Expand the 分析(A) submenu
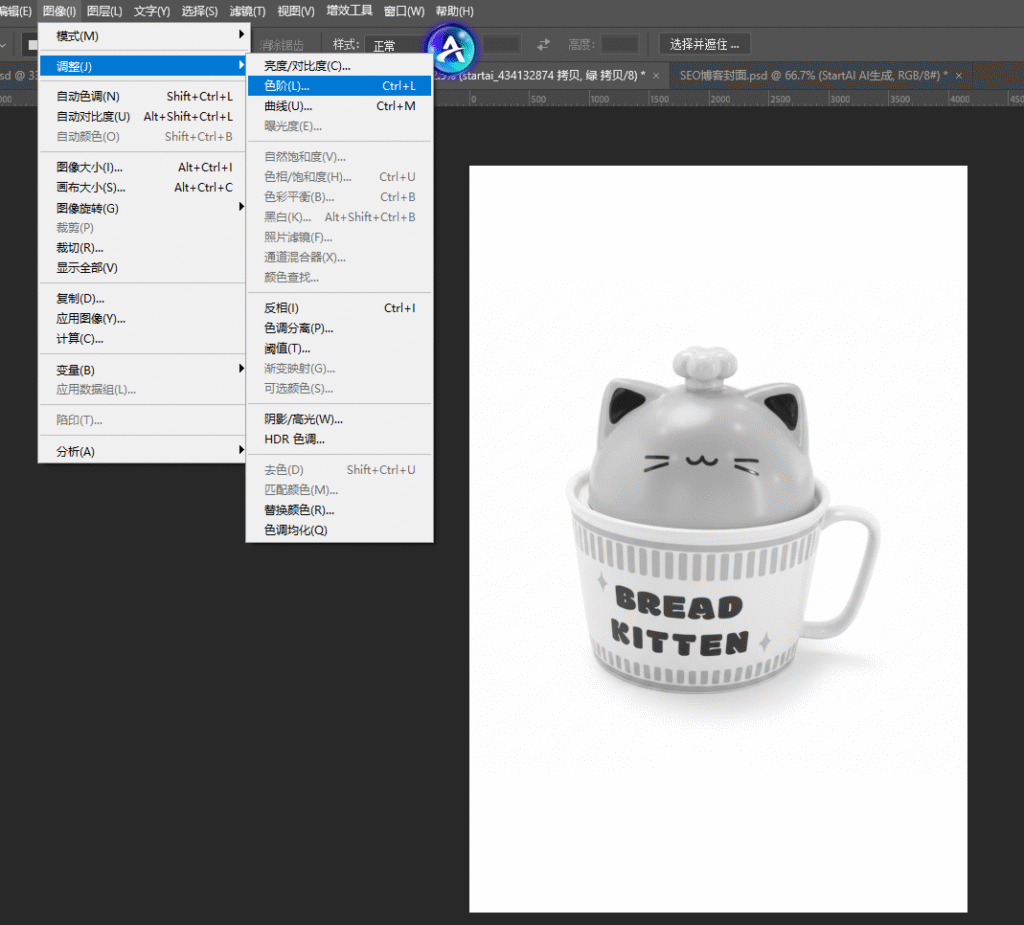The width and height of the screenshot is (1024, 925). 142,451
